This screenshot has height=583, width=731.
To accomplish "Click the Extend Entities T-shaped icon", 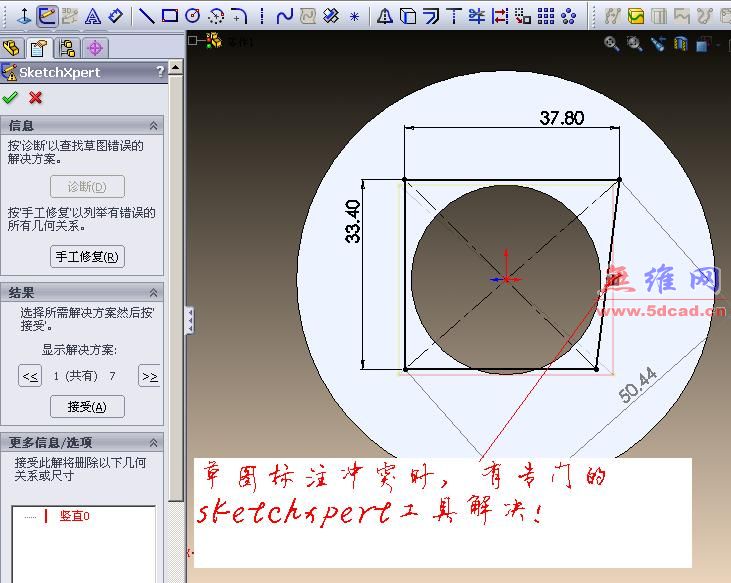I will [x=454, y=16].
